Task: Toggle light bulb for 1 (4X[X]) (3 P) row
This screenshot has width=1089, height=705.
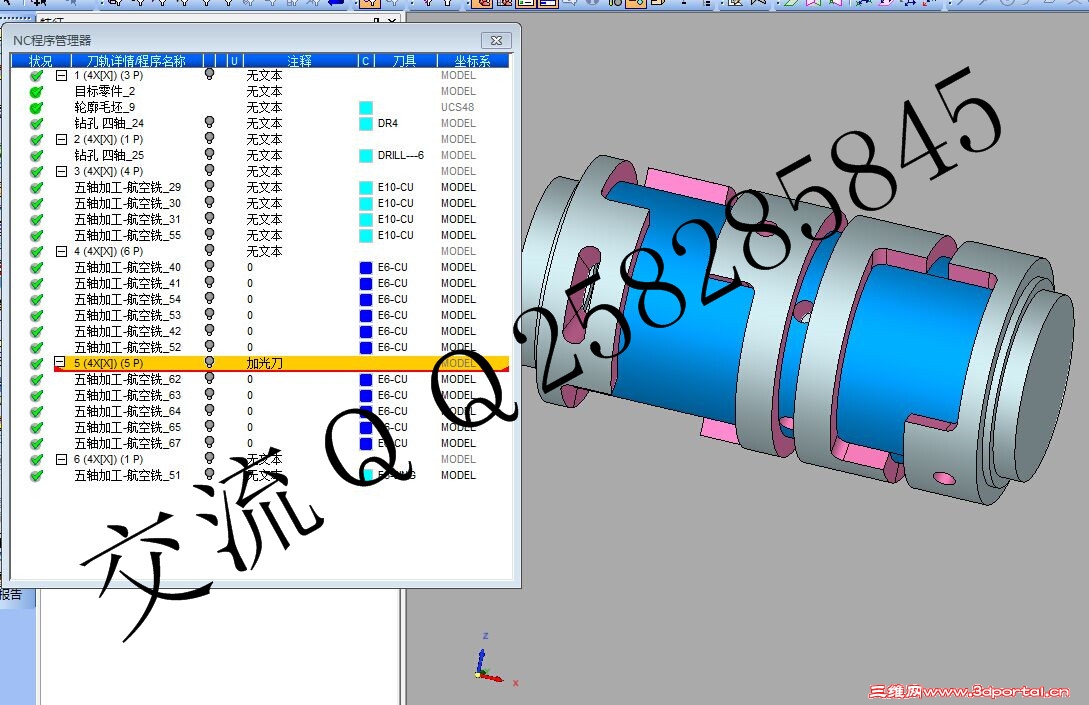Action: (x=209, y=74)
